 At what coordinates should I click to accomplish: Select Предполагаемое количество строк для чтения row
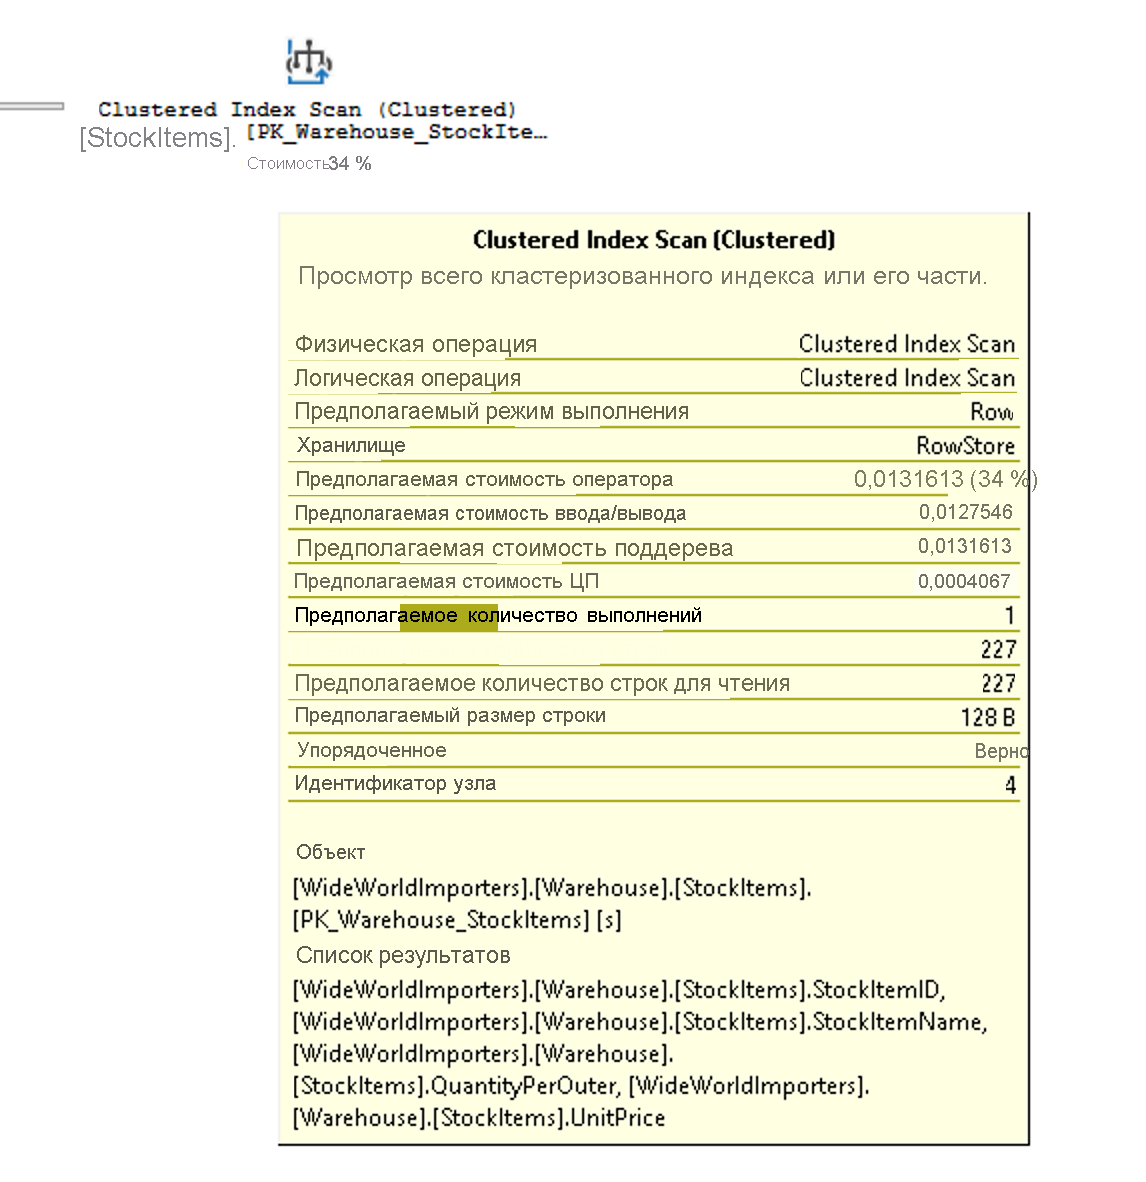coord(654,683)
